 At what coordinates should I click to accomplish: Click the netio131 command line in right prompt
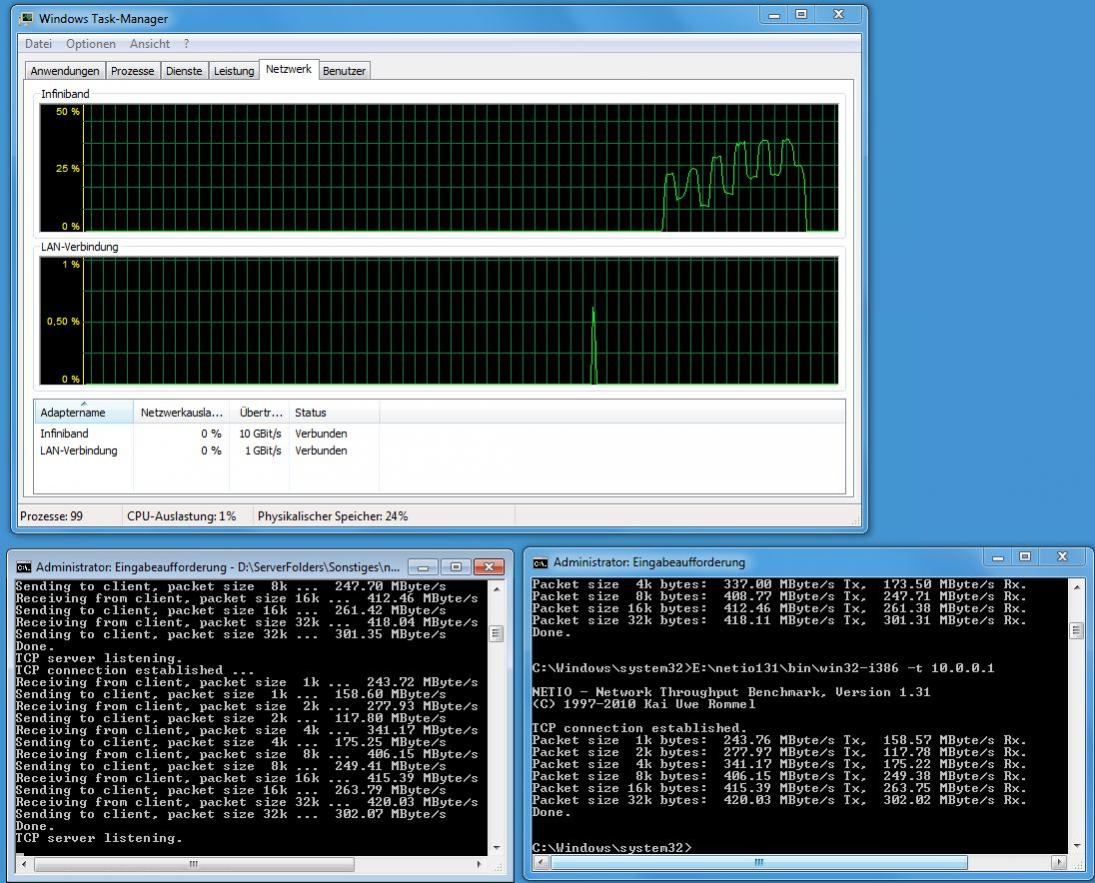click(x=763, y=668)
